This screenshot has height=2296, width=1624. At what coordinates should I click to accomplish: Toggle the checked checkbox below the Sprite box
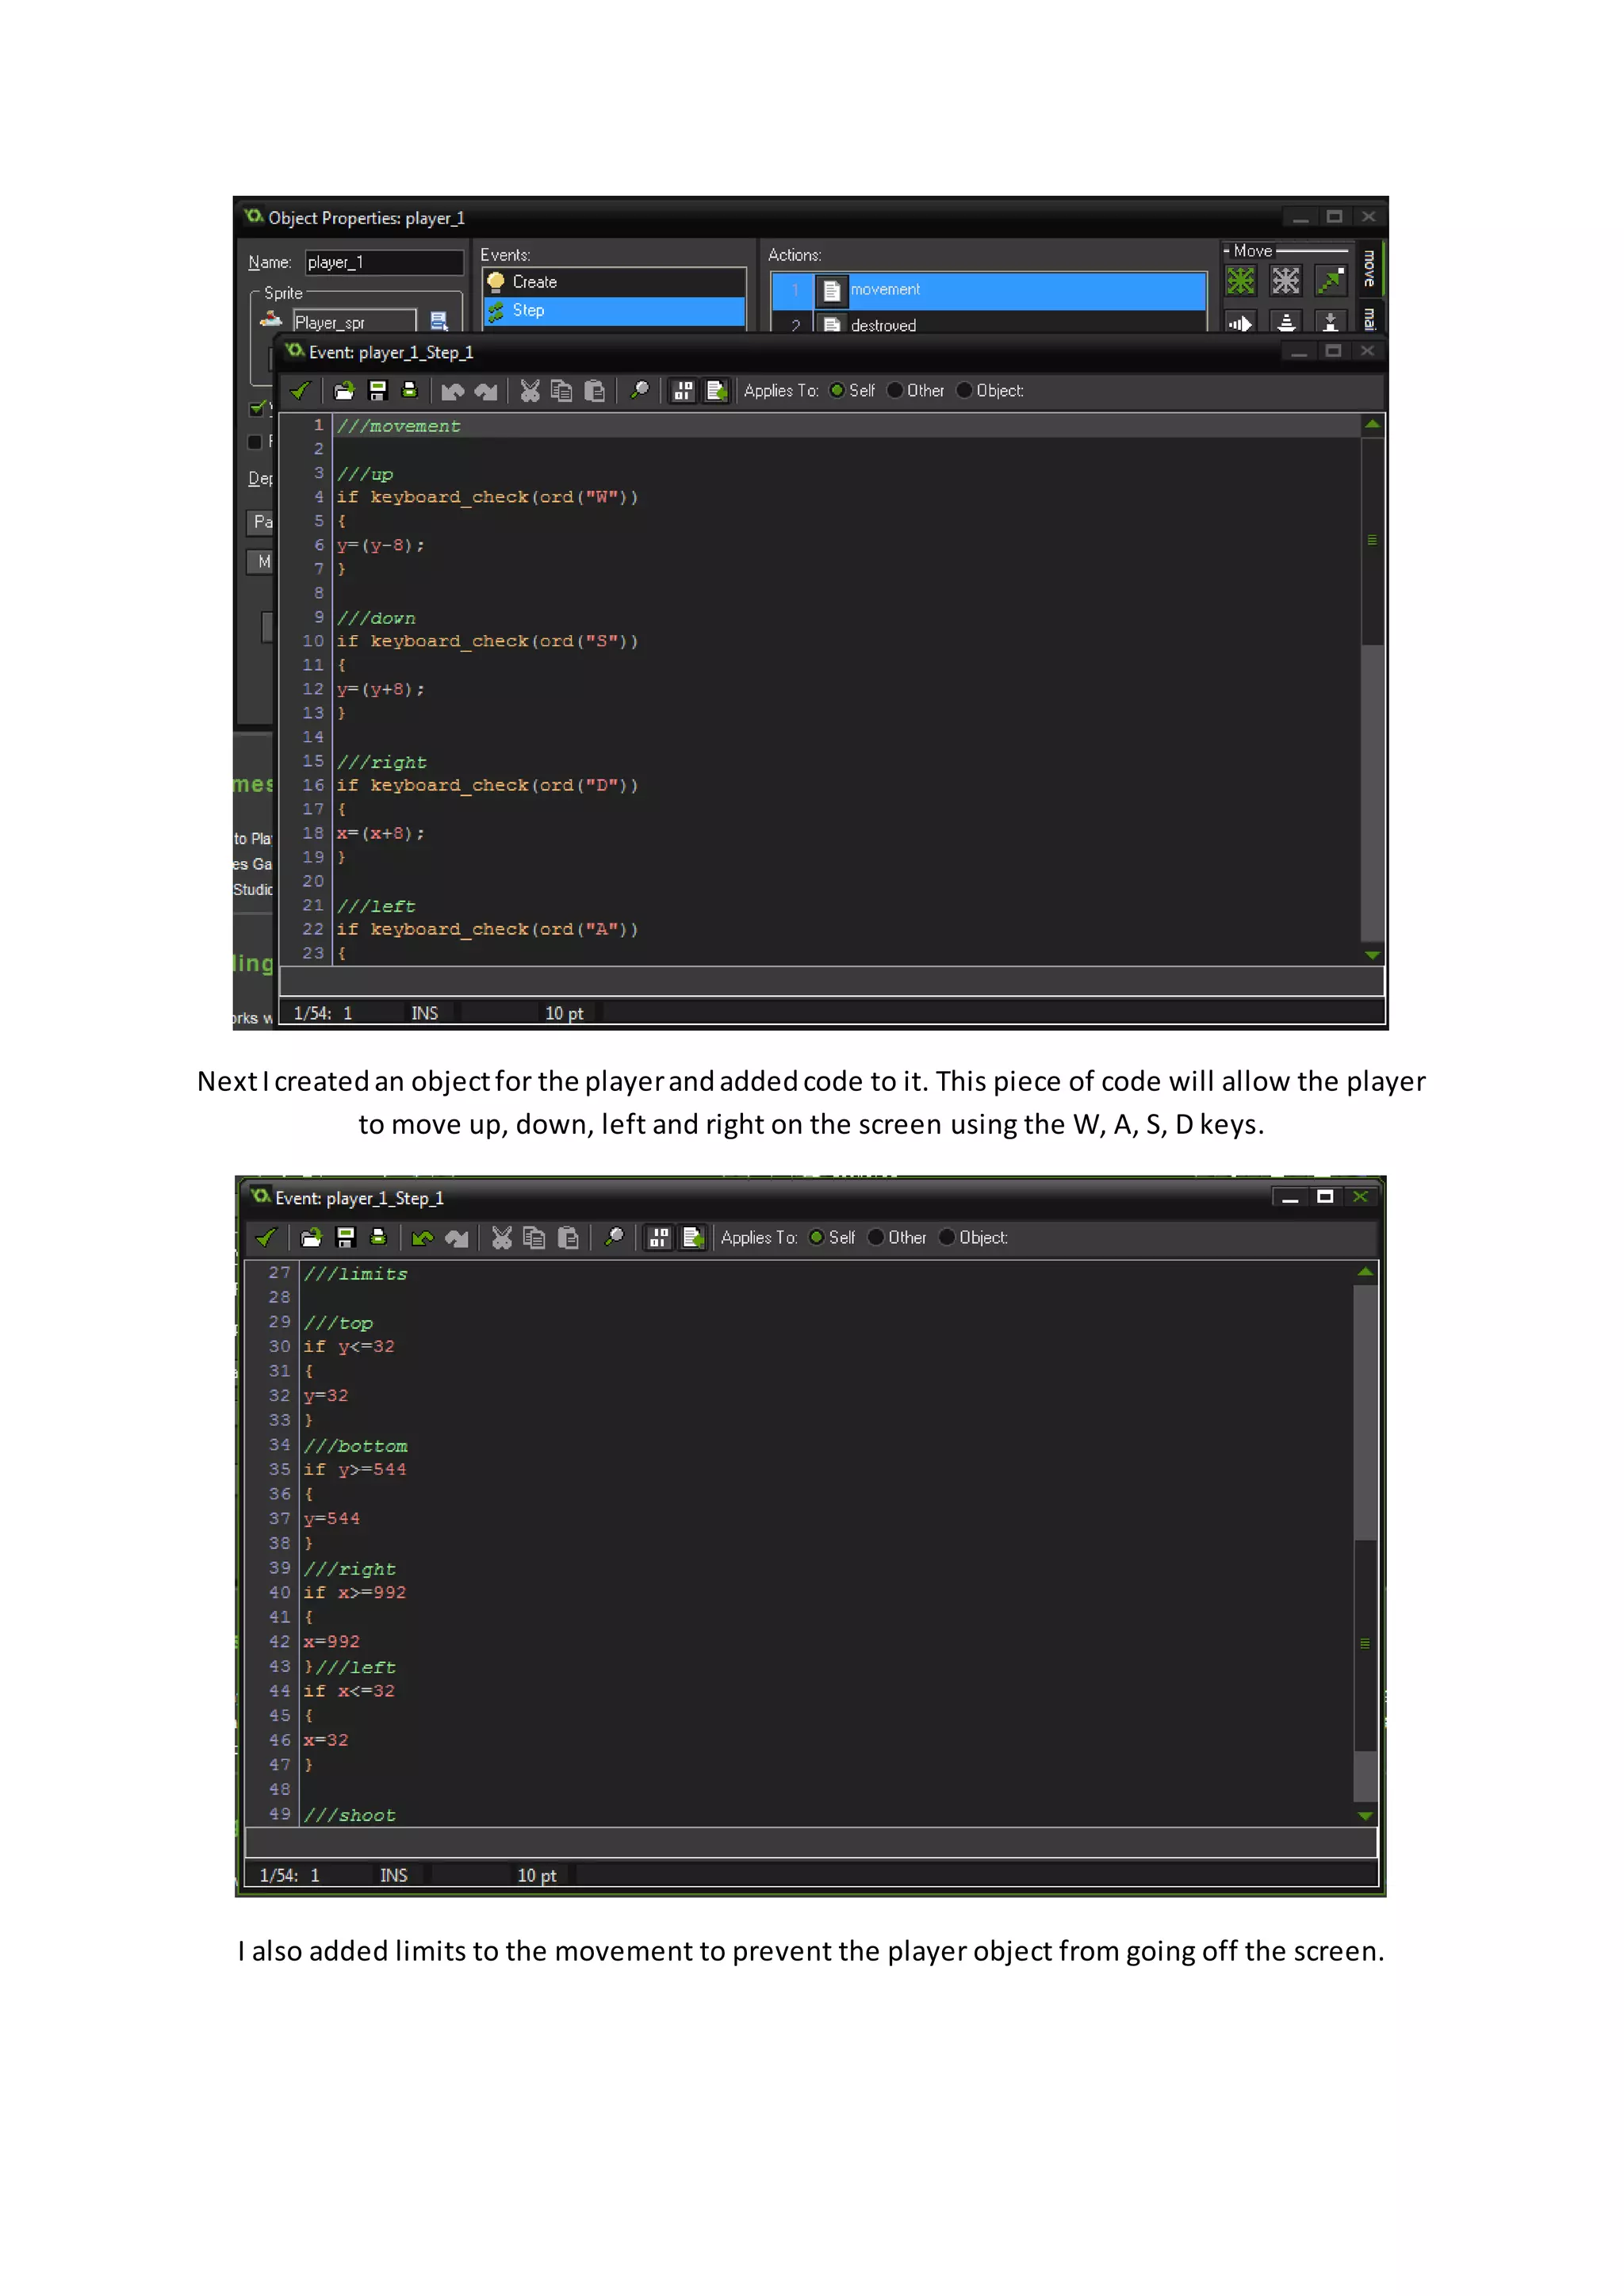point(257,408)
